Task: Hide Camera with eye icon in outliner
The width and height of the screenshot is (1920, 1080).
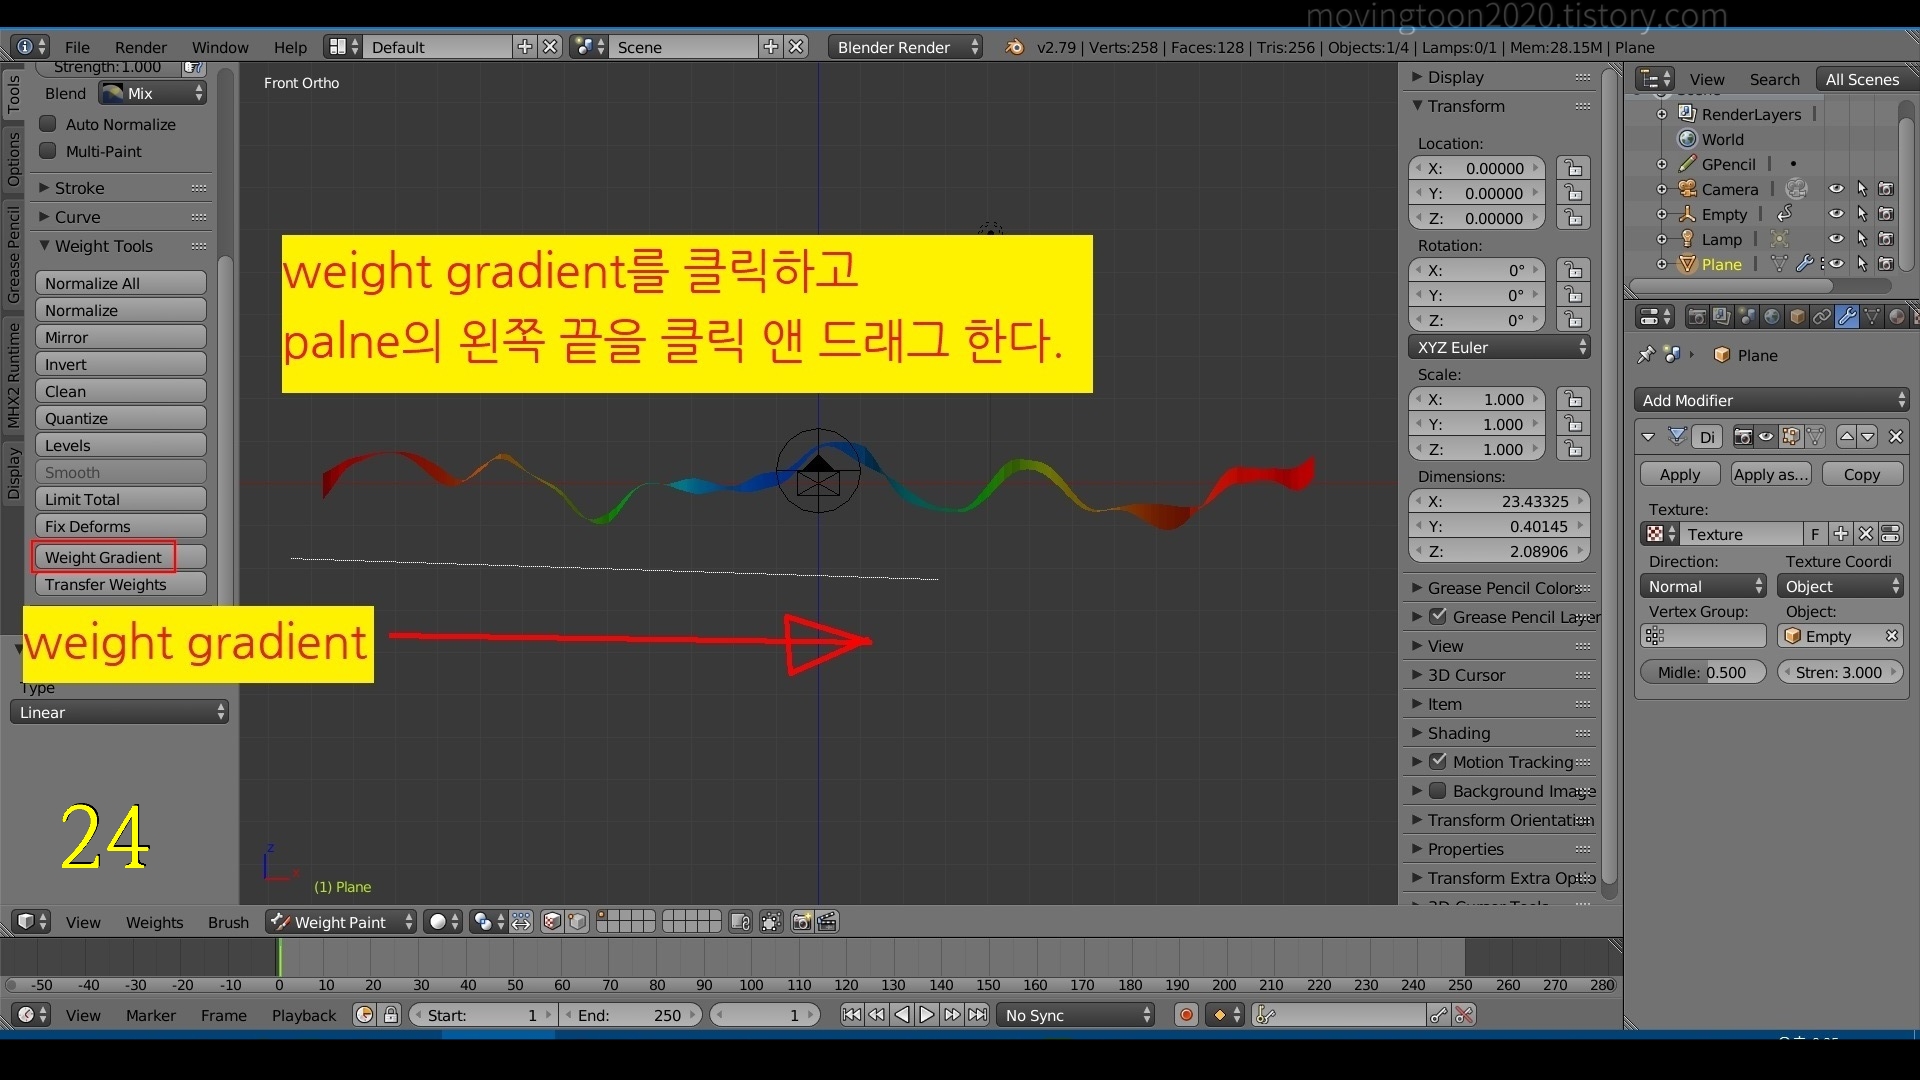Action: [x=1836, y=189]
